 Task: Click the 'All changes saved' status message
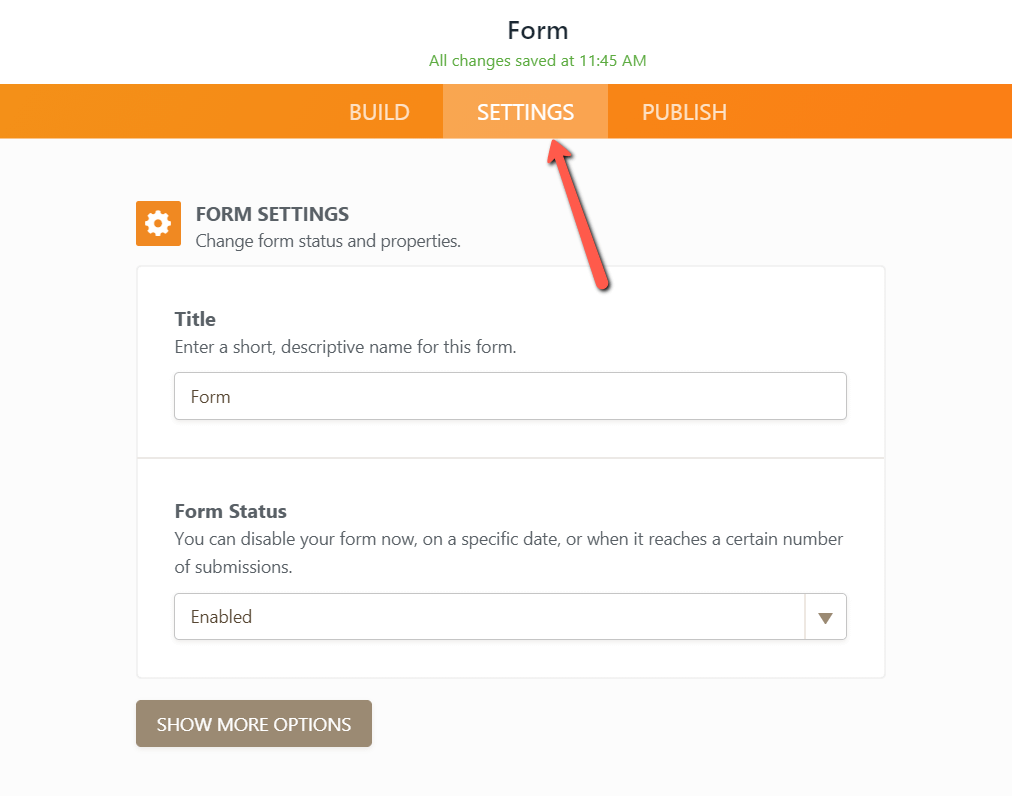point(537,61)
